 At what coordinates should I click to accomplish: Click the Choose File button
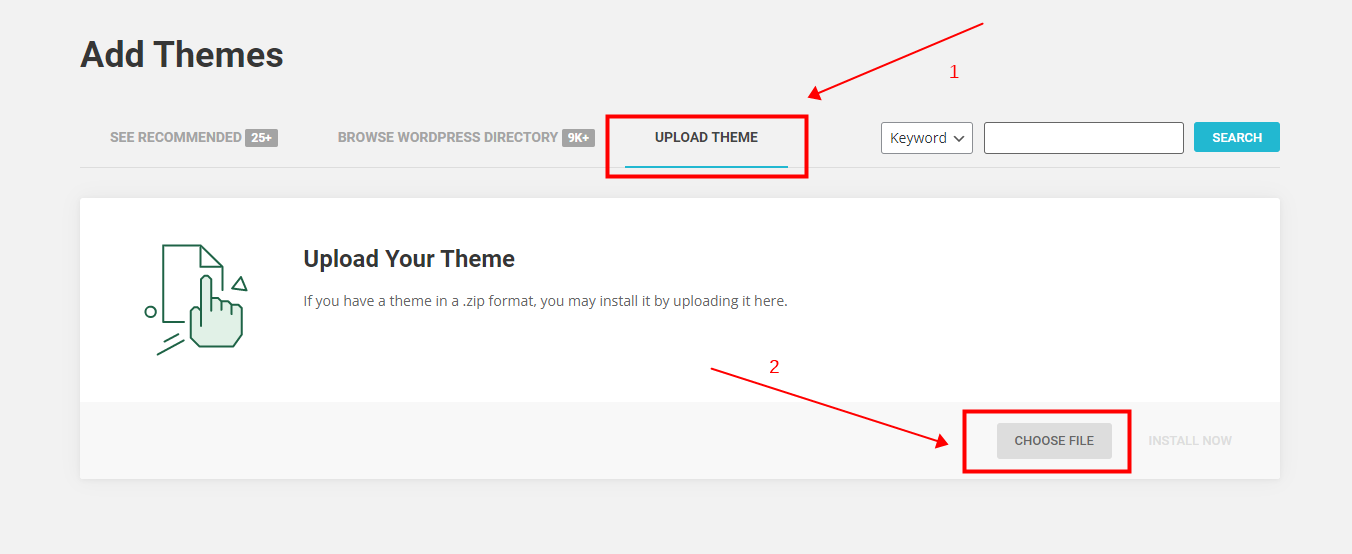click(x=1054, y=440)
